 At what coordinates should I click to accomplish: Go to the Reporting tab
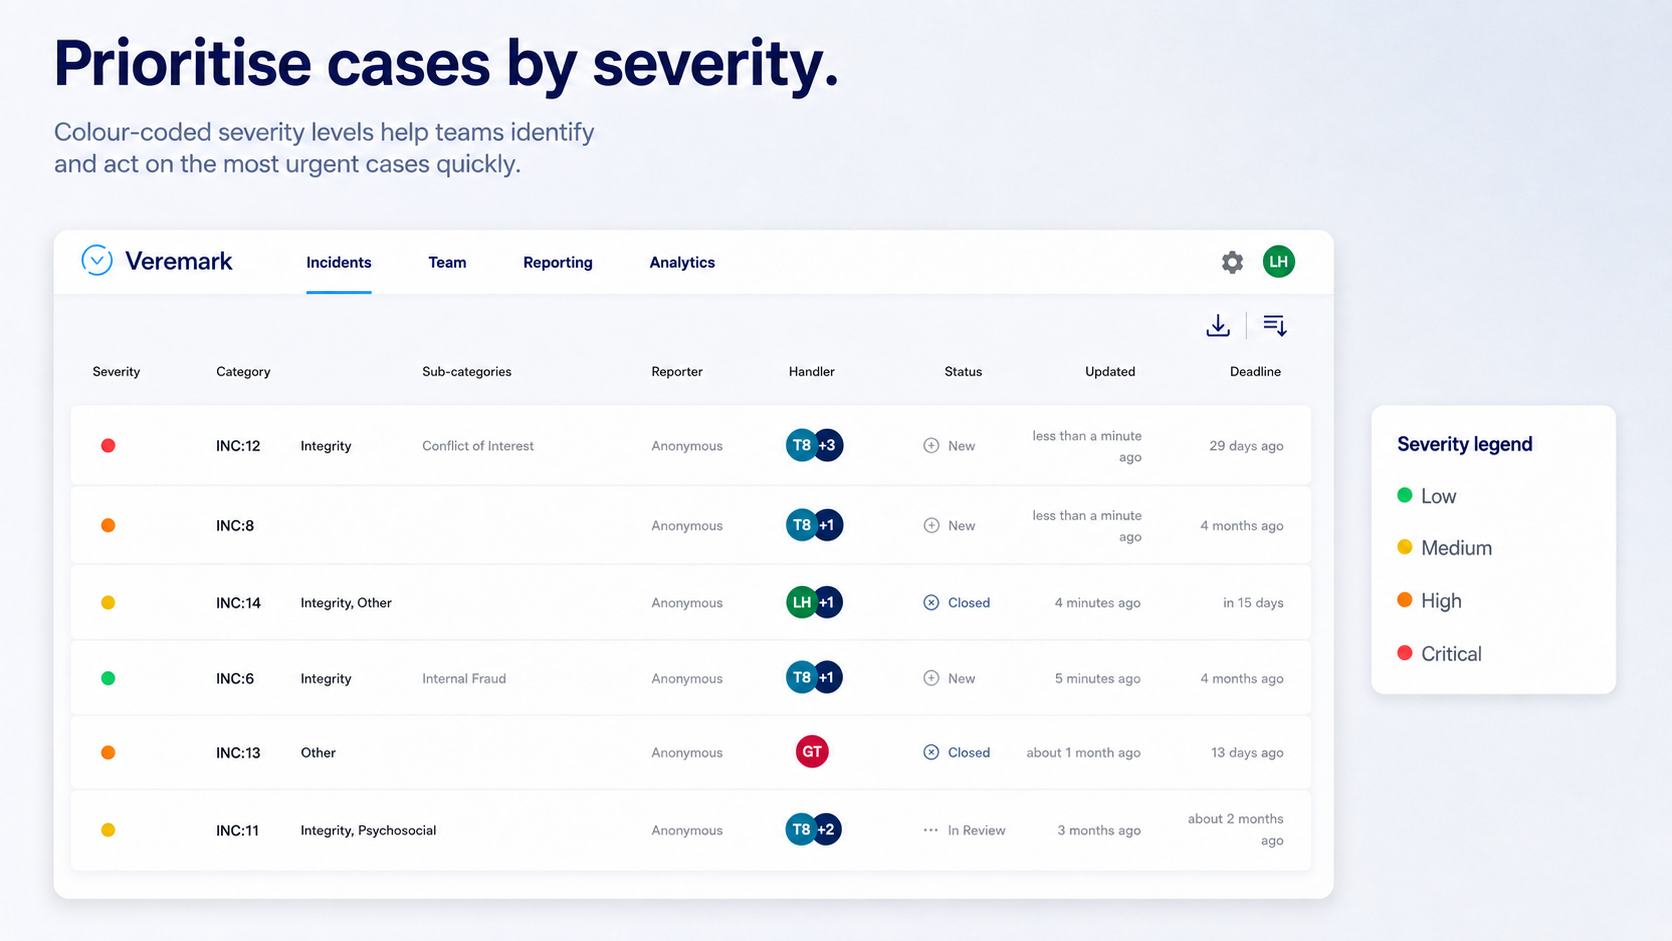pos(558,262)
